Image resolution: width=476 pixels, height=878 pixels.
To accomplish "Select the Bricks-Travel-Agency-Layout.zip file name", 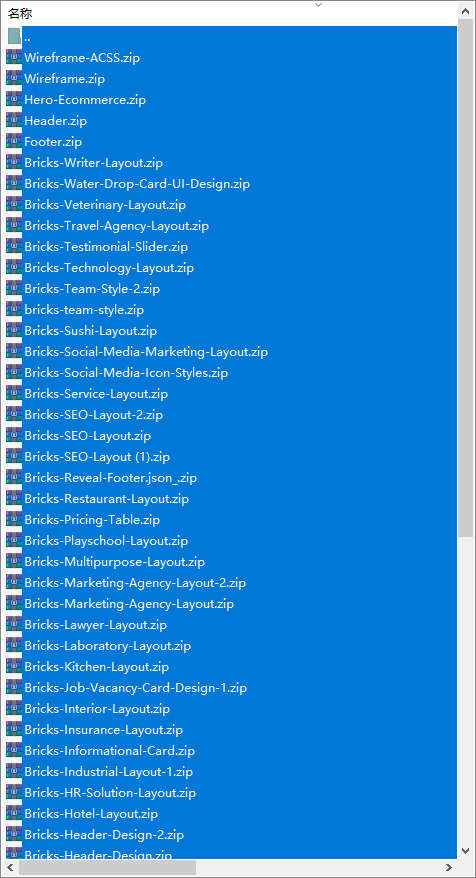I will 116,226.
